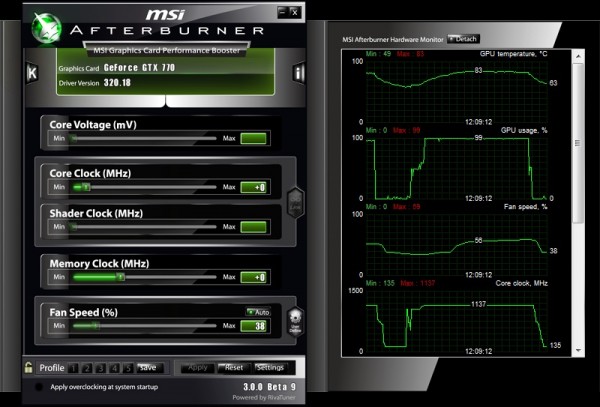Screen dimensions: 600x407
Task: Select profile slot 3
Action: [100, 368]
